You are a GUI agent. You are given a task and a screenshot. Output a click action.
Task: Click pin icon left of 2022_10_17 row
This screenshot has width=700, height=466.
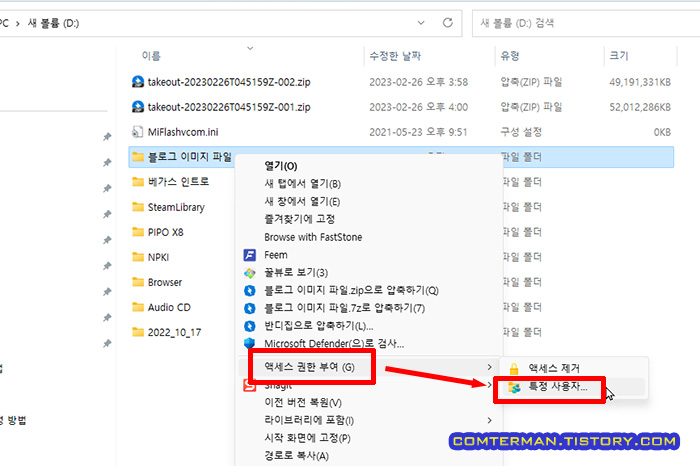(x=107, y=344)
